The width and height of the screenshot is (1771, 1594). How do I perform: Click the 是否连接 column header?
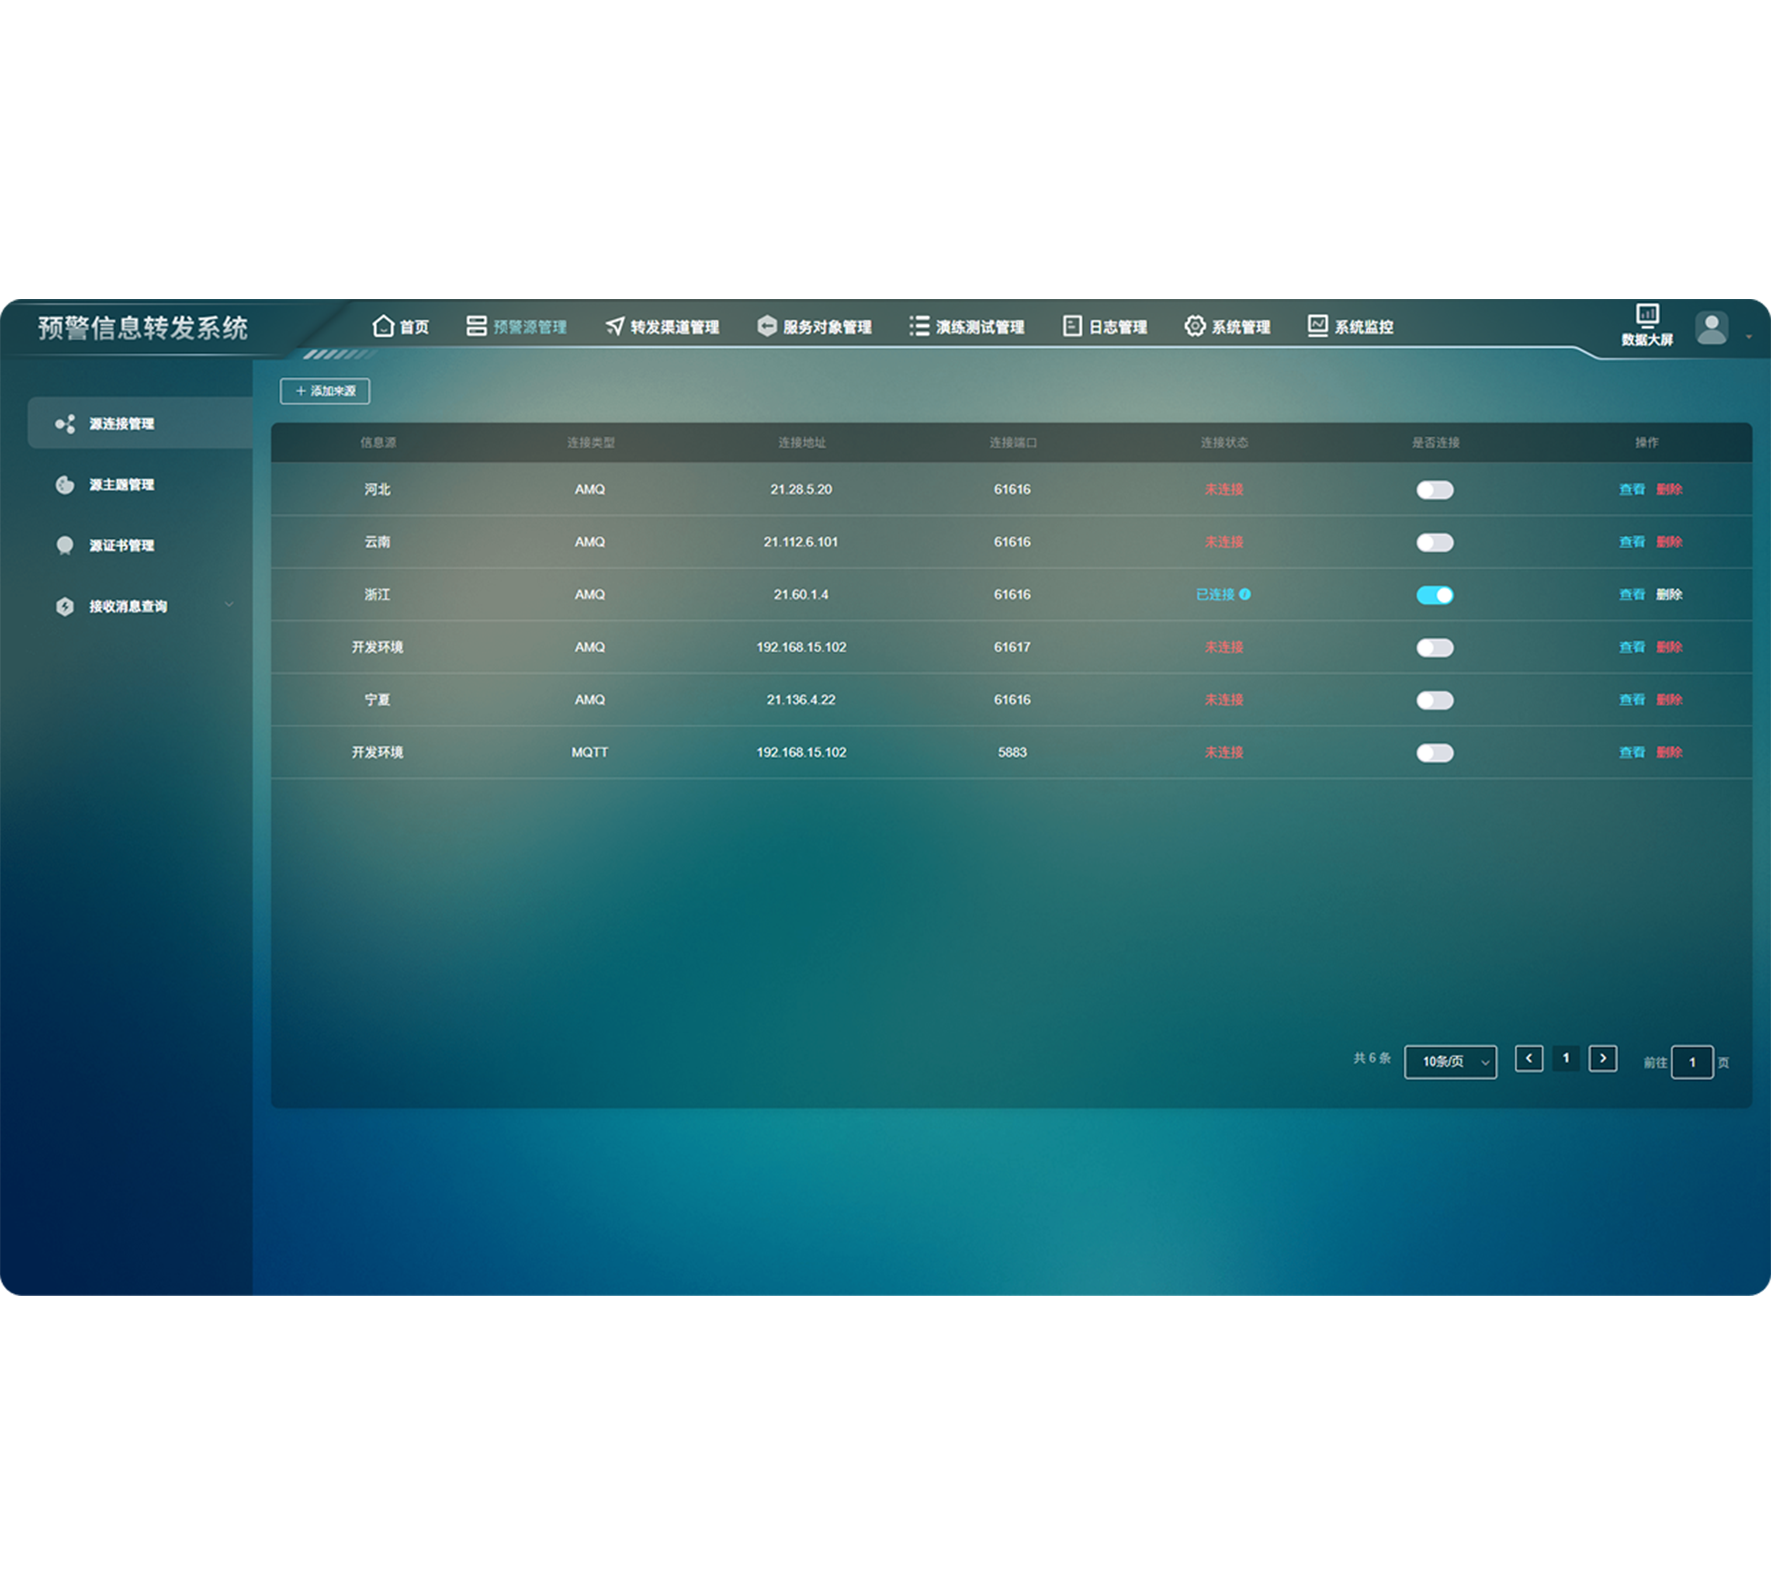[1435, 442]
